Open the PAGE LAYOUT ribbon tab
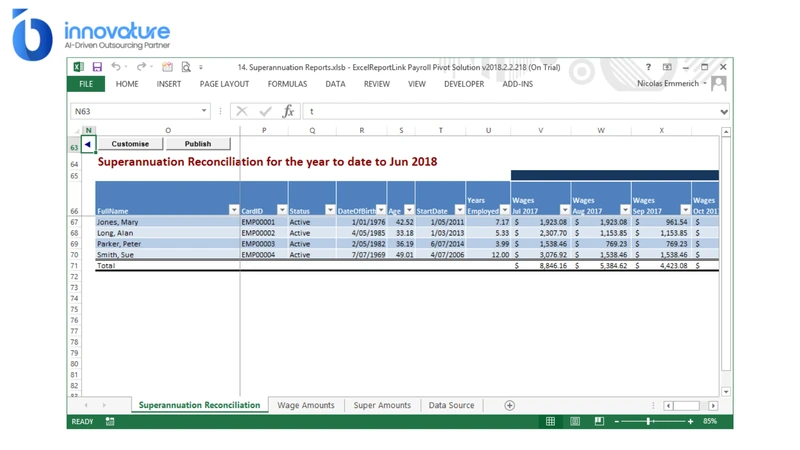The width and height of the screenshot is (800, 450). (x=224, y=84)
